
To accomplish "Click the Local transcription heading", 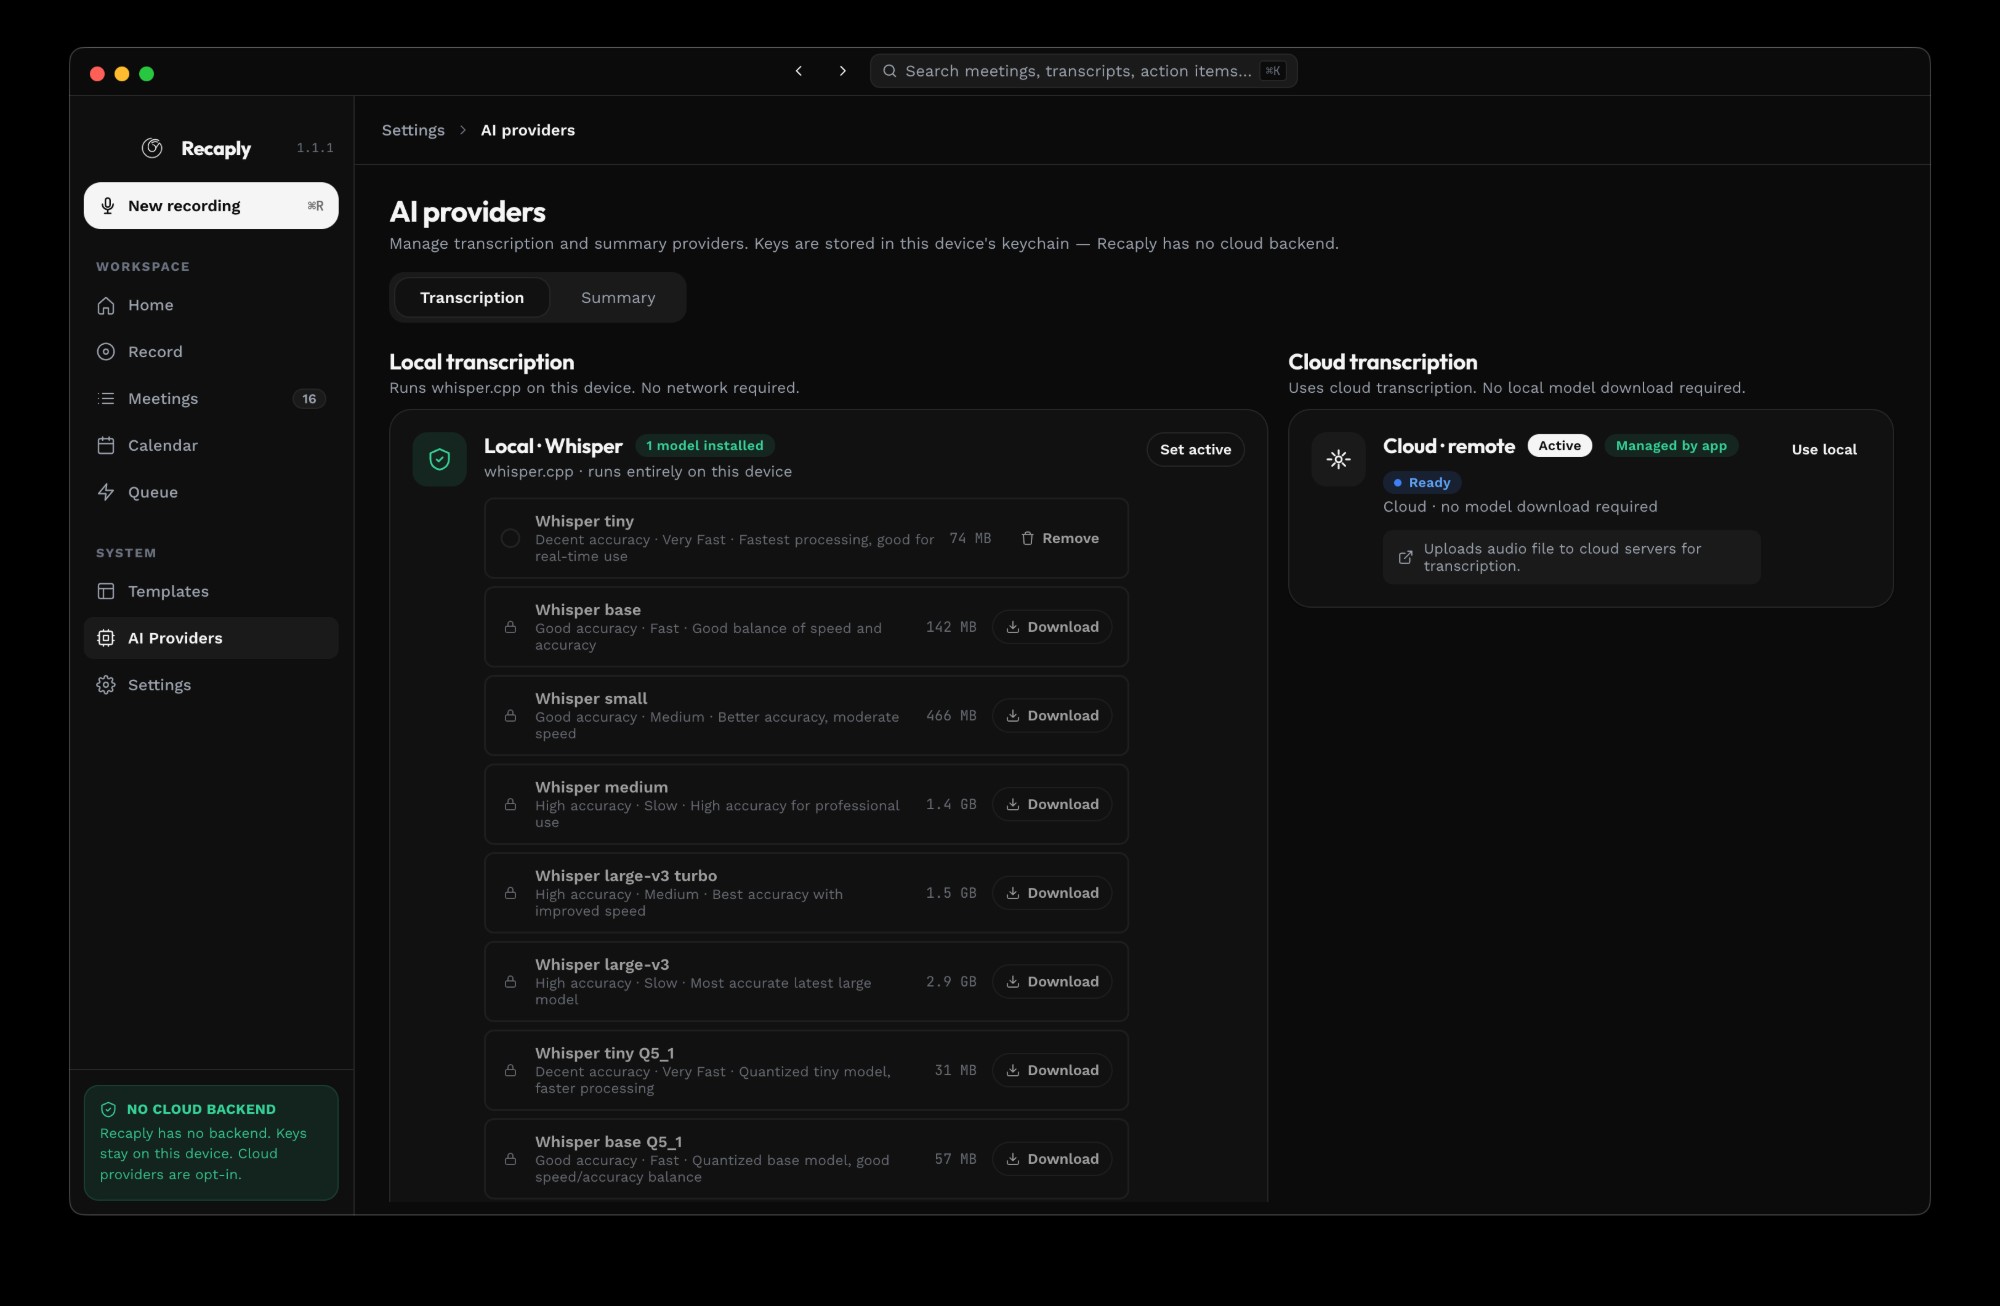I will (481, 362).
